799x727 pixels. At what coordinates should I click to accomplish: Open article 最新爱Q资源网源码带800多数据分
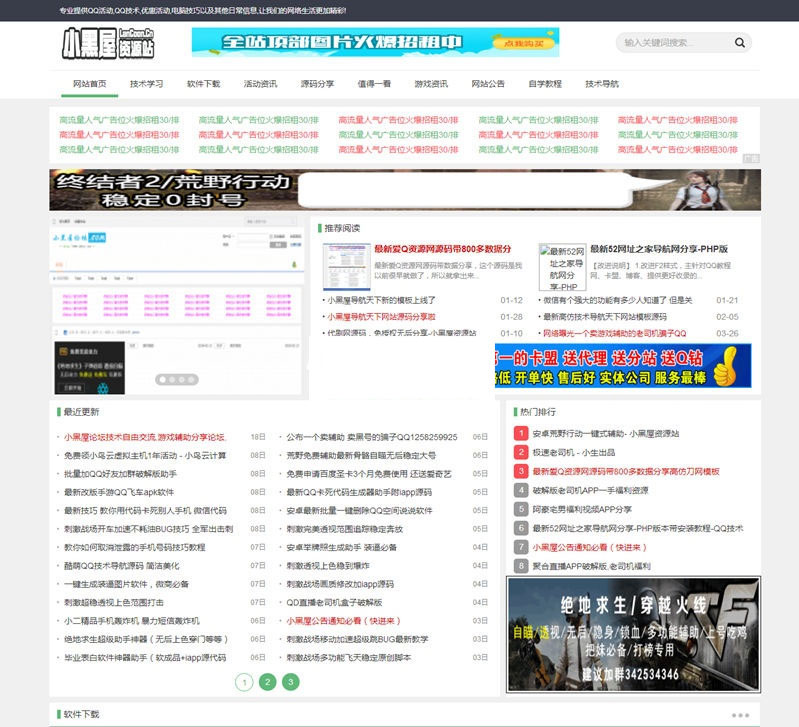pyautogui.click(x=442, y=249)
